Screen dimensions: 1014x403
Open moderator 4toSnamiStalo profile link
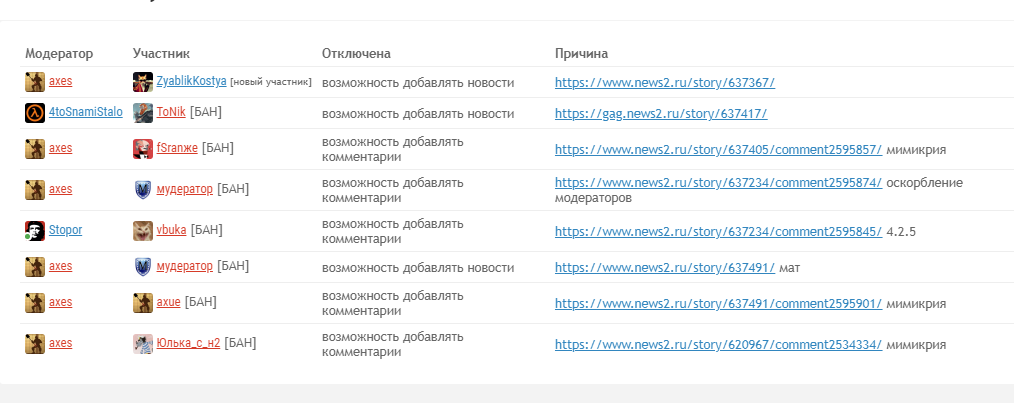(86, 112)
